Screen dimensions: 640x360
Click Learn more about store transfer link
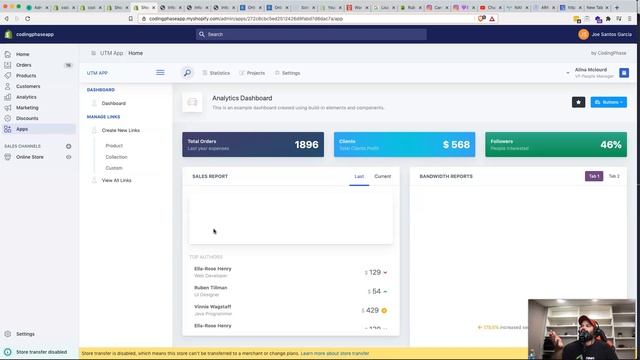335,353
